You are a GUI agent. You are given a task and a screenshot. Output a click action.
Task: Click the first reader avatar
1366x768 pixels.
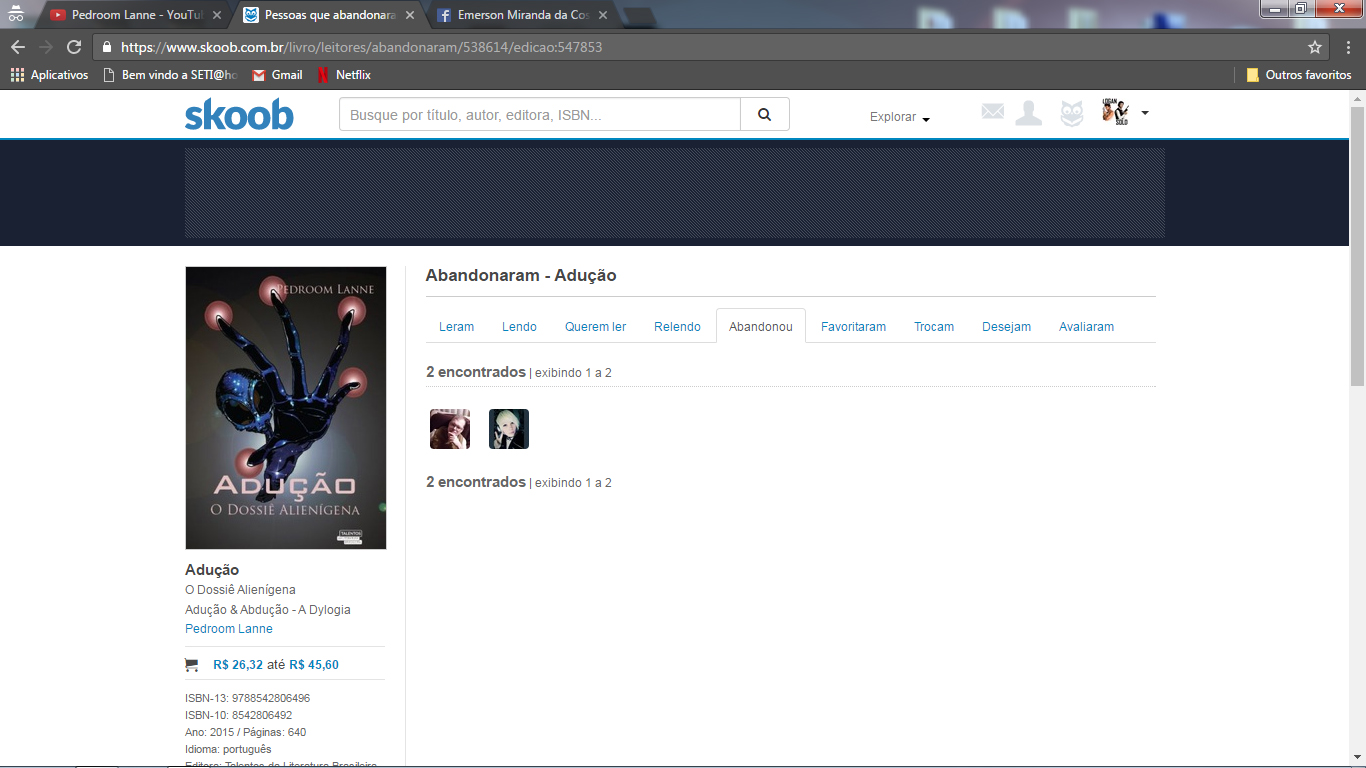(450, 429)
